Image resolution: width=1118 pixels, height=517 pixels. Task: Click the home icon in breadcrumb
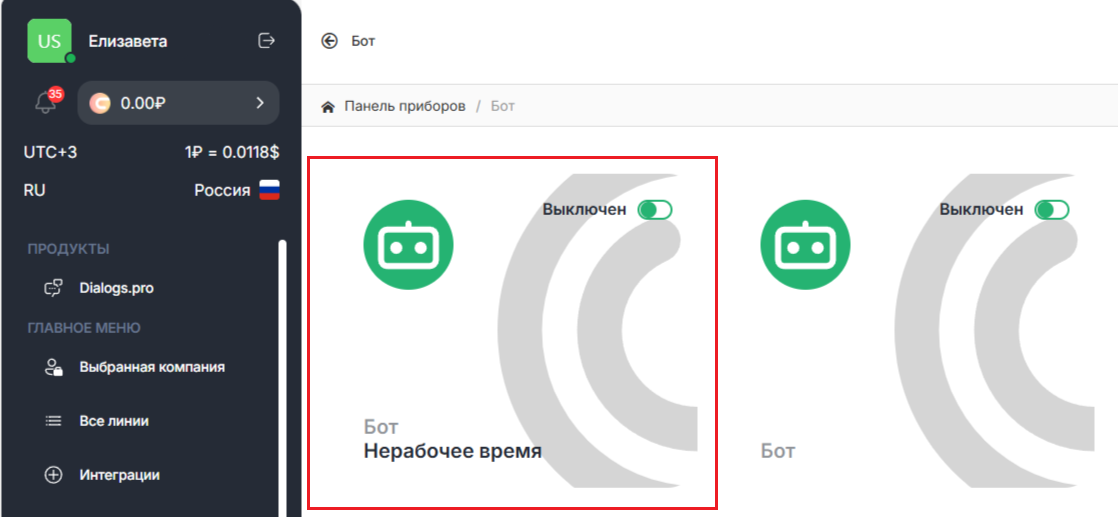327,106
